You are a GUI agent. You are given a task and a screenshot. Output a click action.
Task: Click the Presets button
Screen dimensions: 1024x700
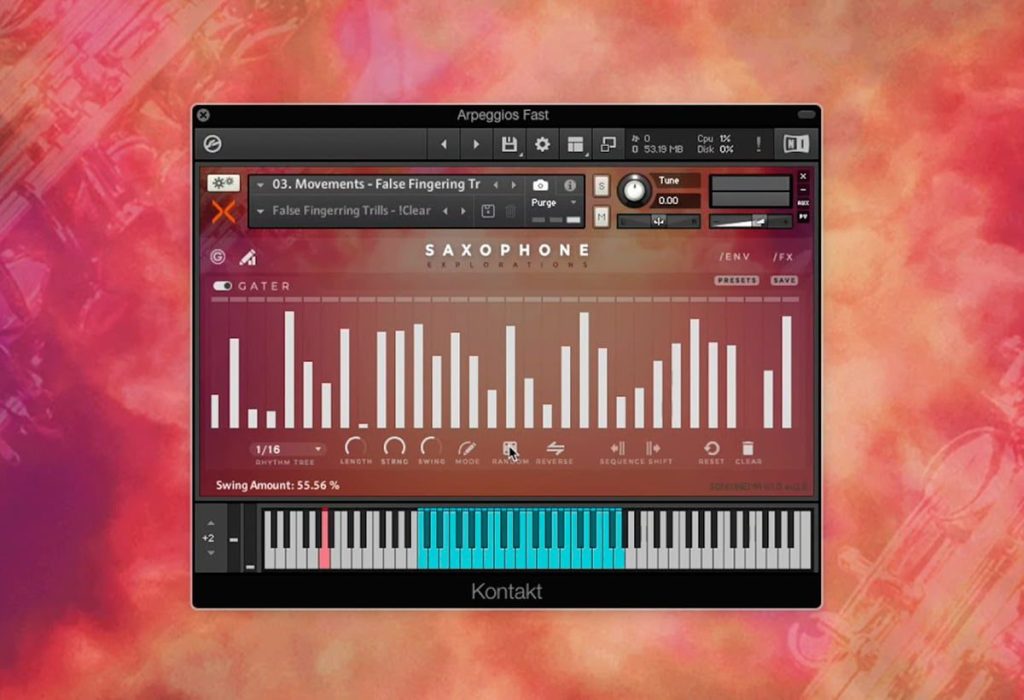tap(737, 280)
